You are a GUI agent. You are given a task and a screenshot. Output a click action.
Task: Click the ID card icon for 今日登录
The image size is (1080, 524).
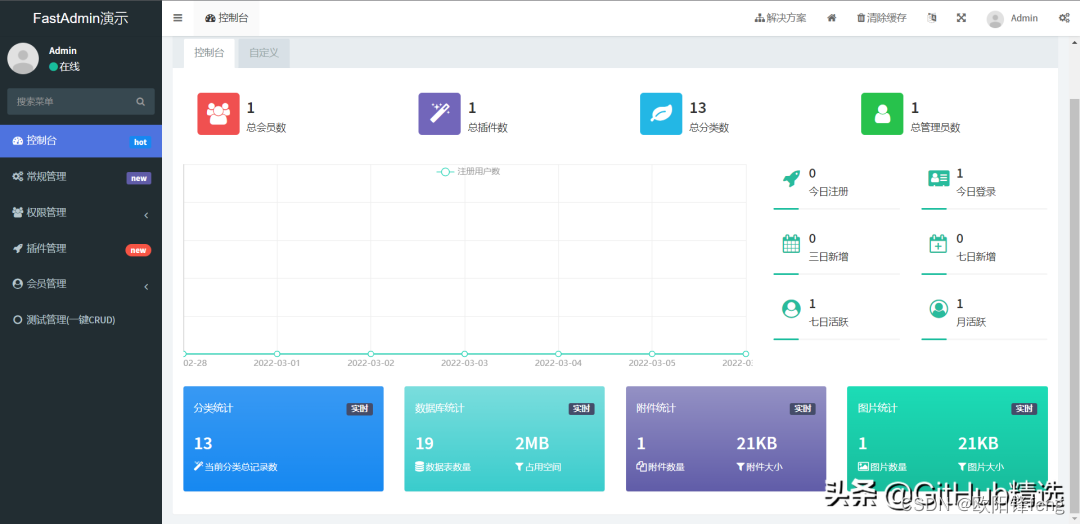(x=939, y=179)
